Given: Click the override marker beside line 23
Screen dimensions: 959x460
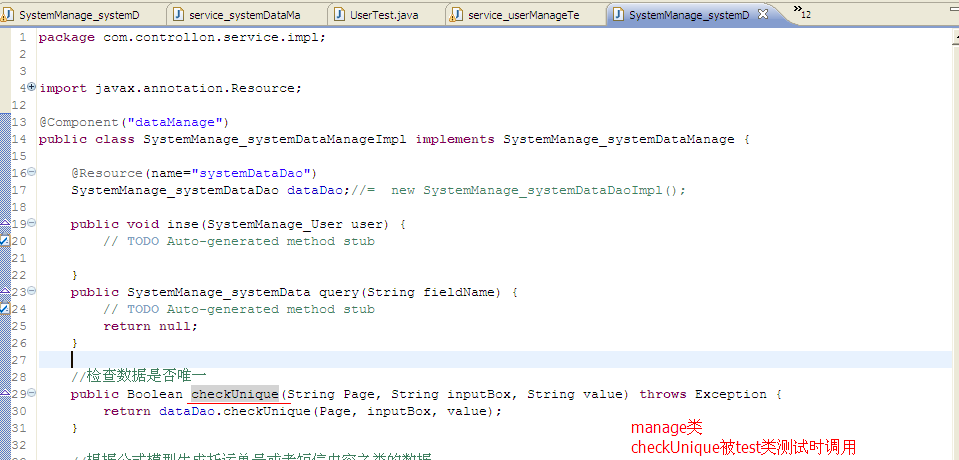Looking at the screenshot, I should point(5,291).
